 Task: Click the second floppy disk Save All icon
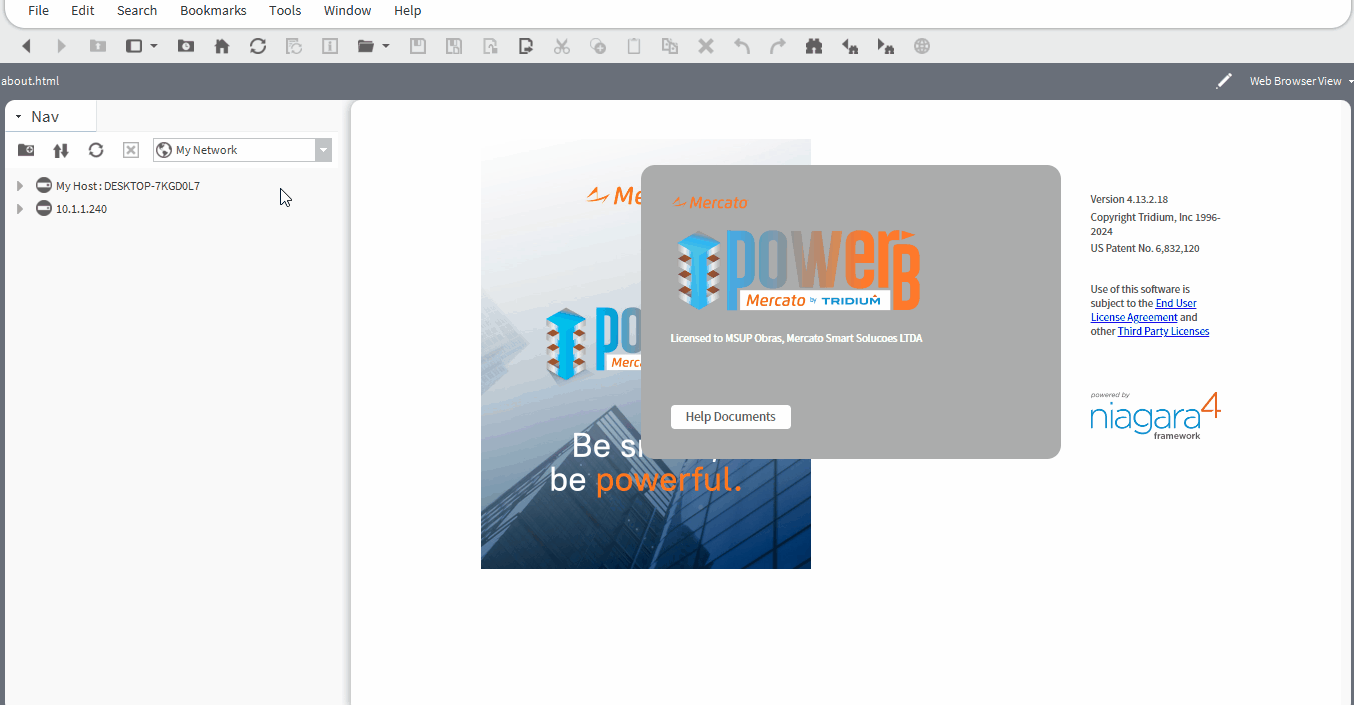[454, 46]
